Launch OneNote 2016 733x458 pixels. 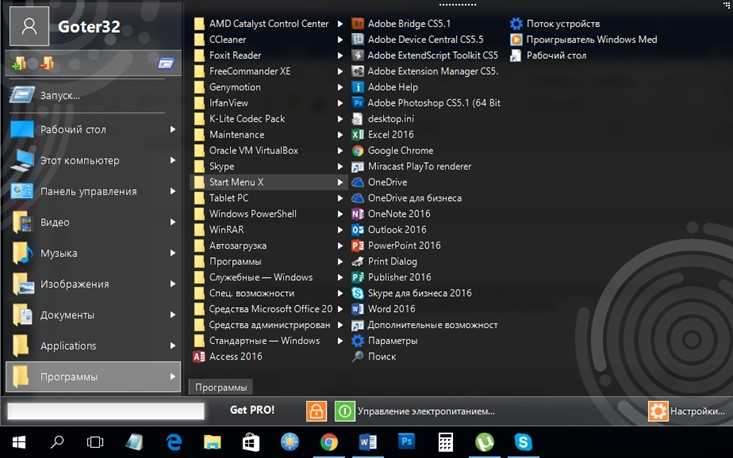pyautogui.click(x=390, y=214)
